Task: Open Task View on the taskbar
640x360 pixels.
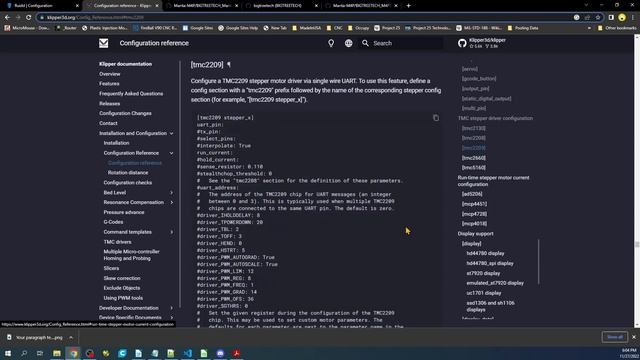Action: 40,353
